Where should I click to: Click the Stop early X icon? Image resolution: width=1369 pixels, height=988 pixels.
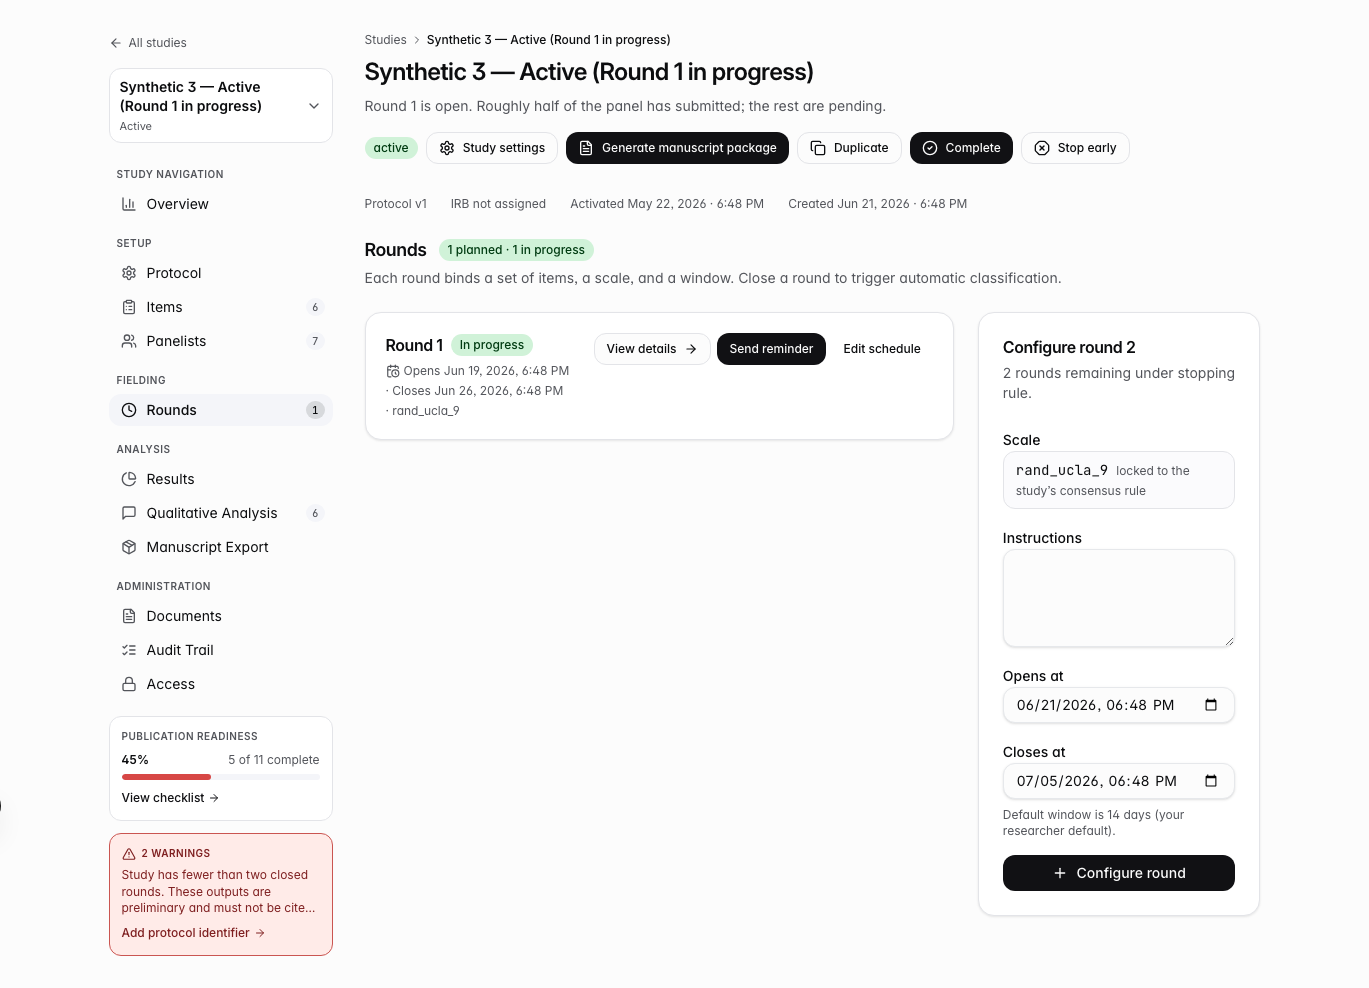coord(1042,148)
